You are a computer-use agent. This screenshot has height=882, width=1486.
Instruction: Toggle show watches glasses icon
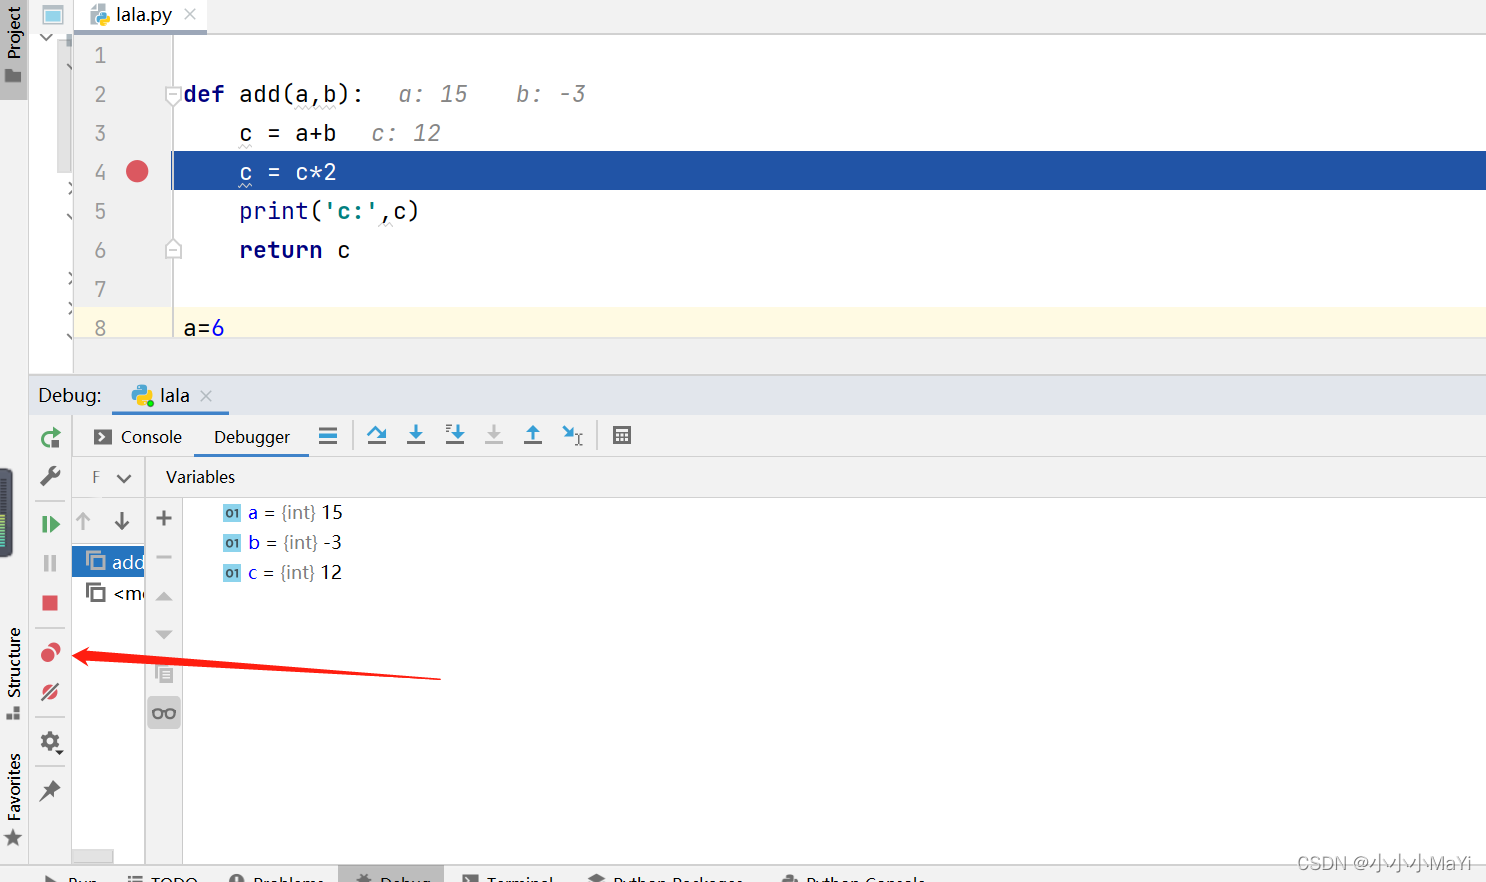pyautogui.click(x=164, y=713)
